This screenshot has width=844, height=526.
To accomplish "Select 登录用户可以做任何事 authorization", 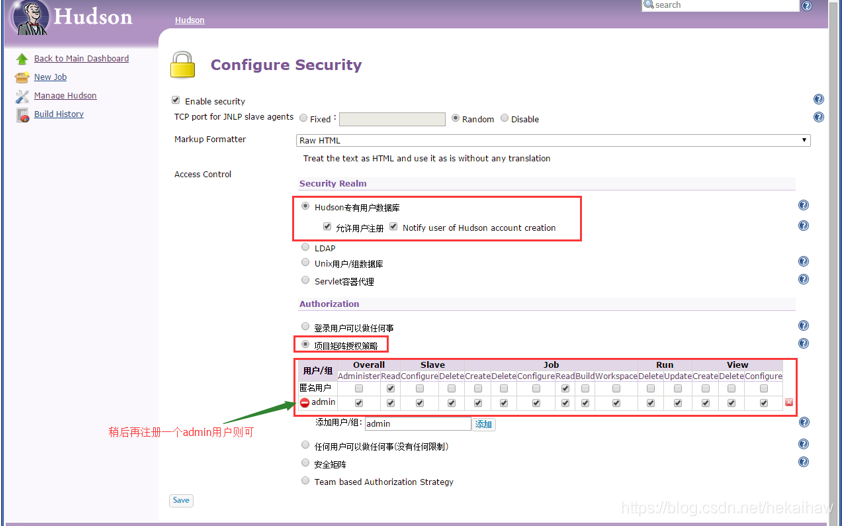I will [x=305, y=326].
